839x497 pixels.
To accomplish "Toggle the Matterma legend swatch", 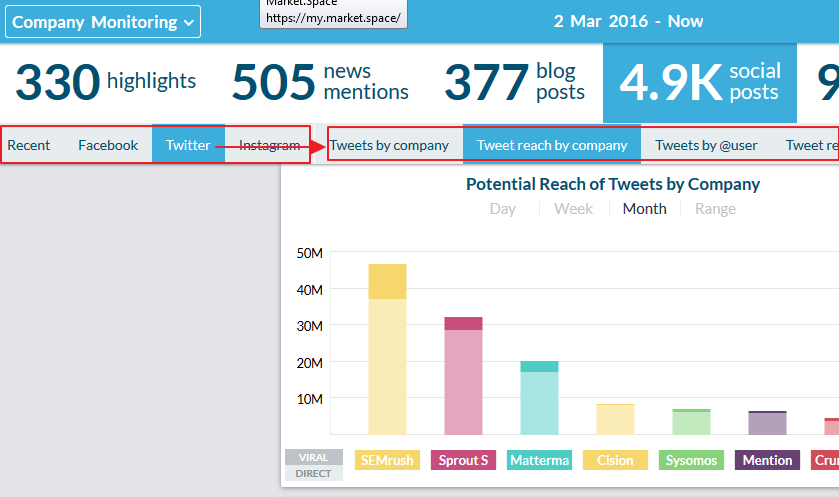I will click(539, 460).
